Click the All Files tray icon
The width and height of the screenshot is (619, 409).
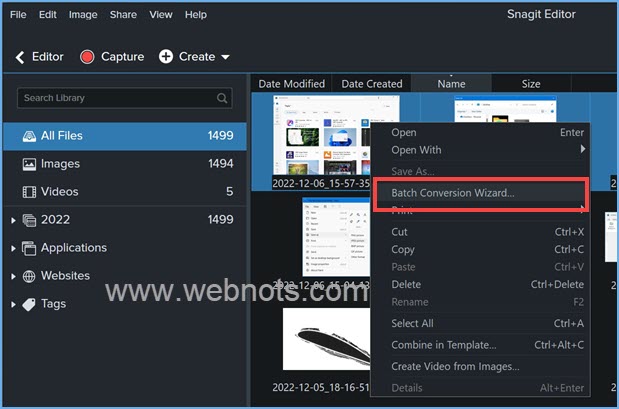(x=29, y=136)
